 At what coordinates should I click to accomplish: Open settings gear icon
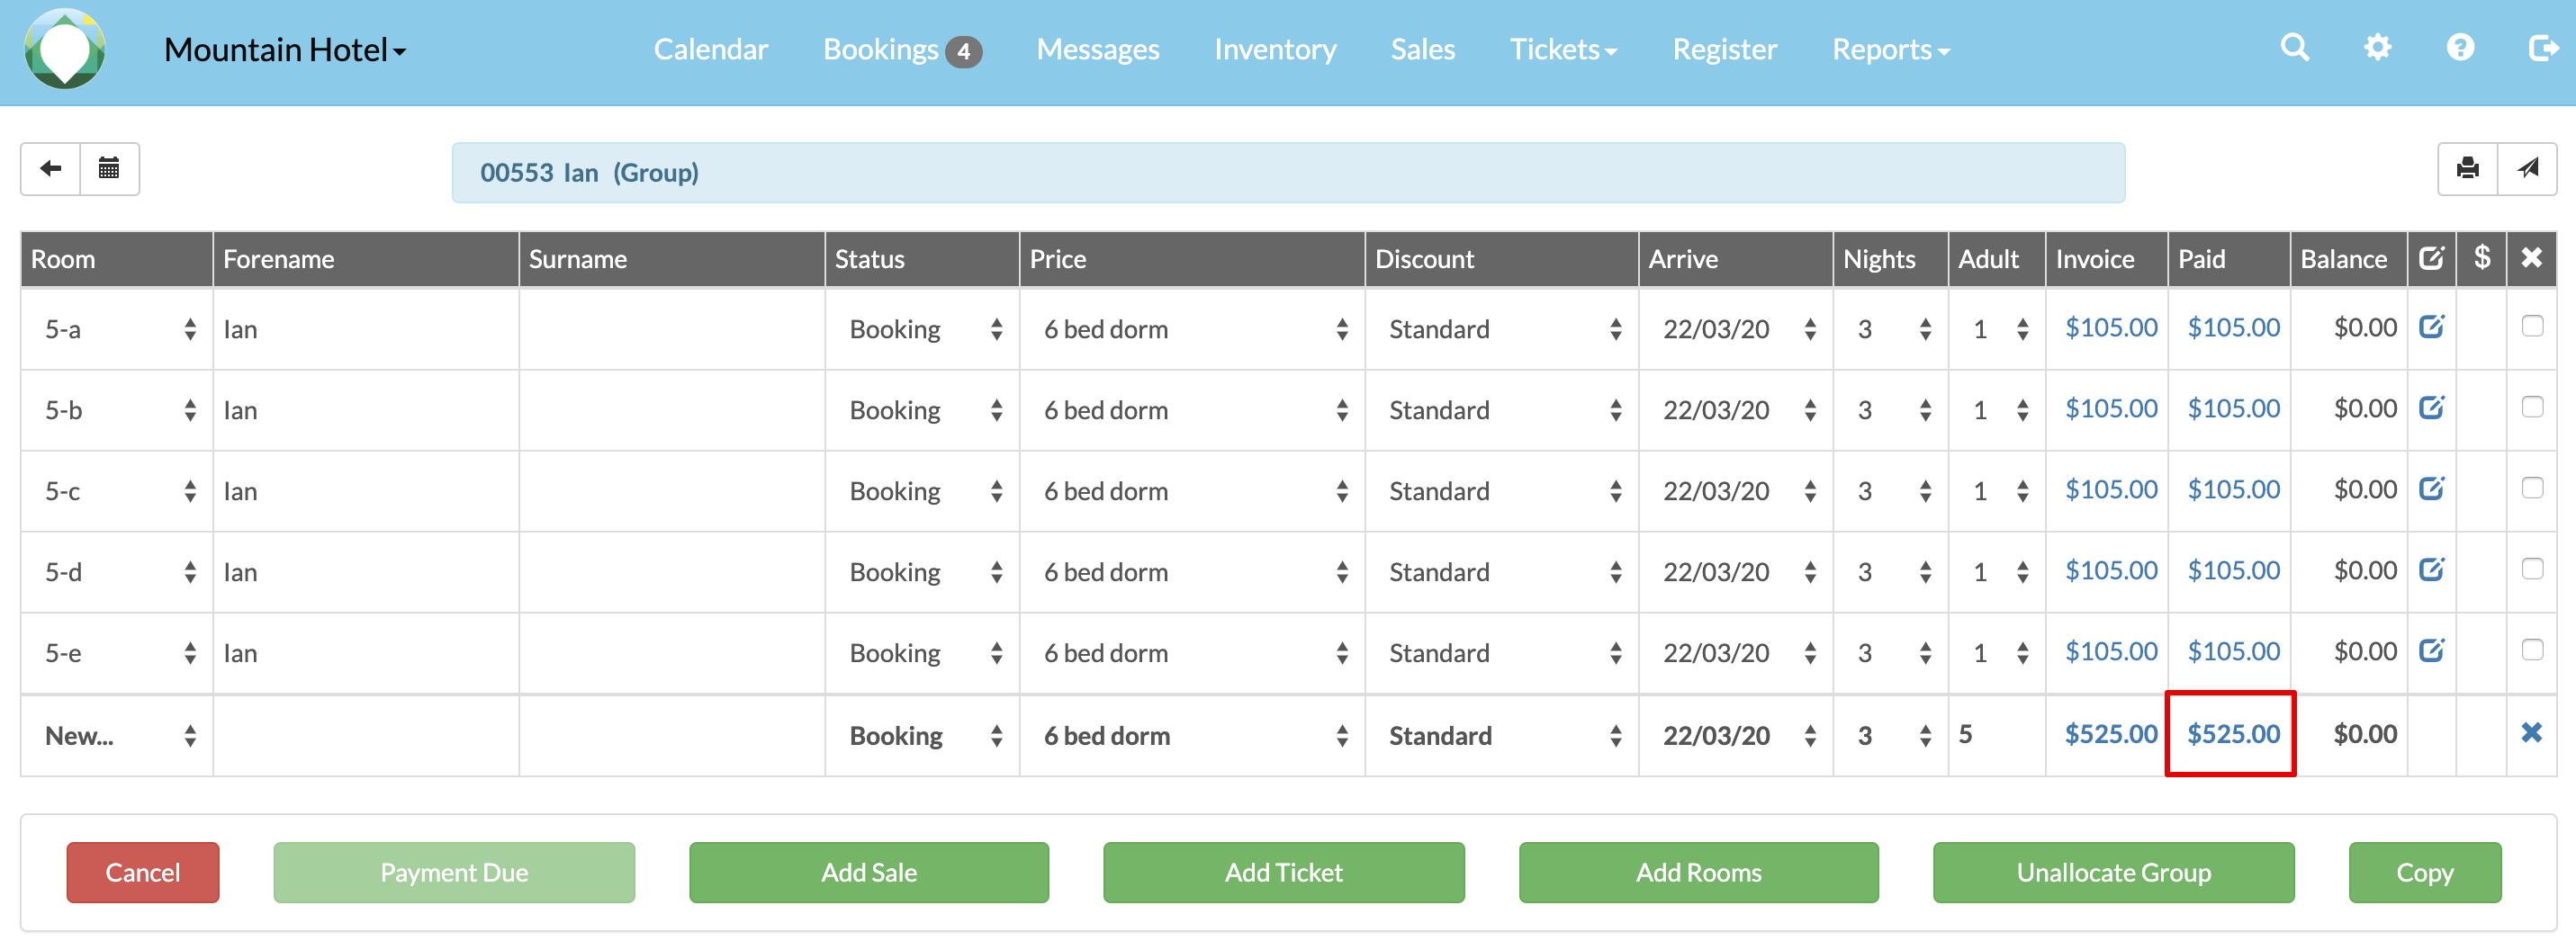click(2377, 48)
